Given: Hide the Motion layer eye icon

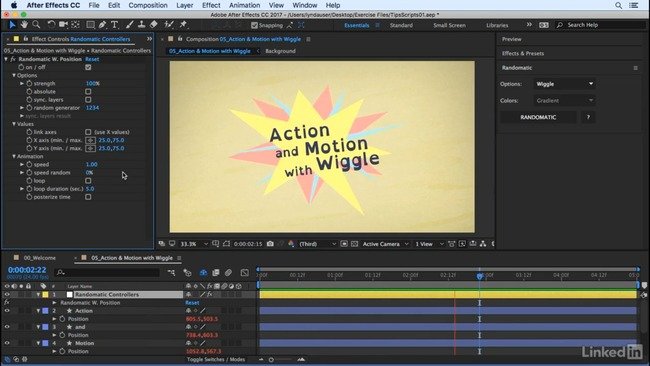Looking at the screenshot, I should coord(7,343).
